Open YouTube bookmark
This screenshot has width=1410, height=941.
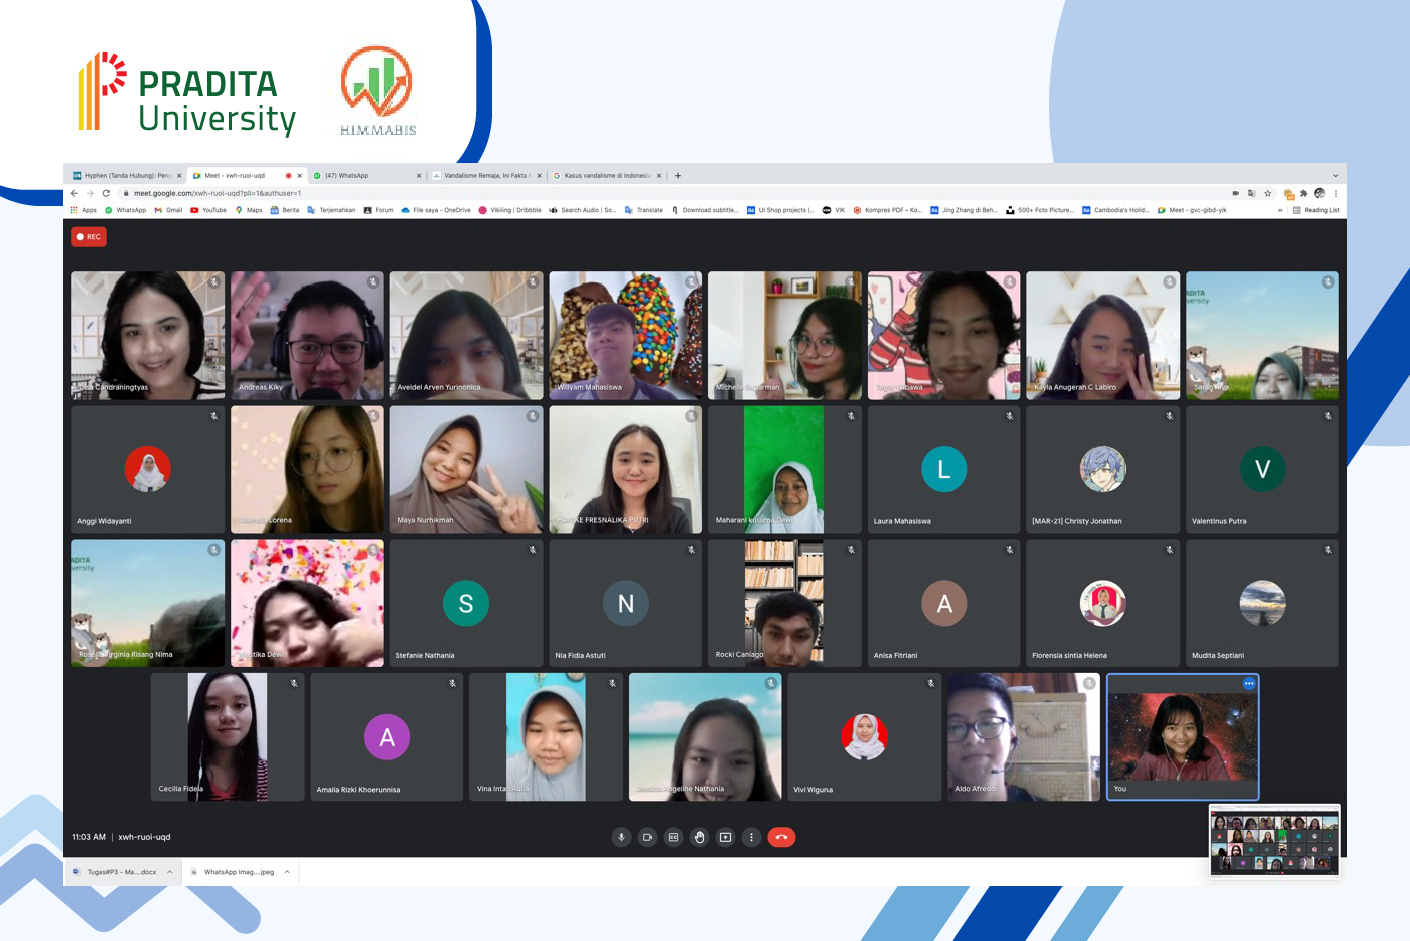tap(208, 210)
